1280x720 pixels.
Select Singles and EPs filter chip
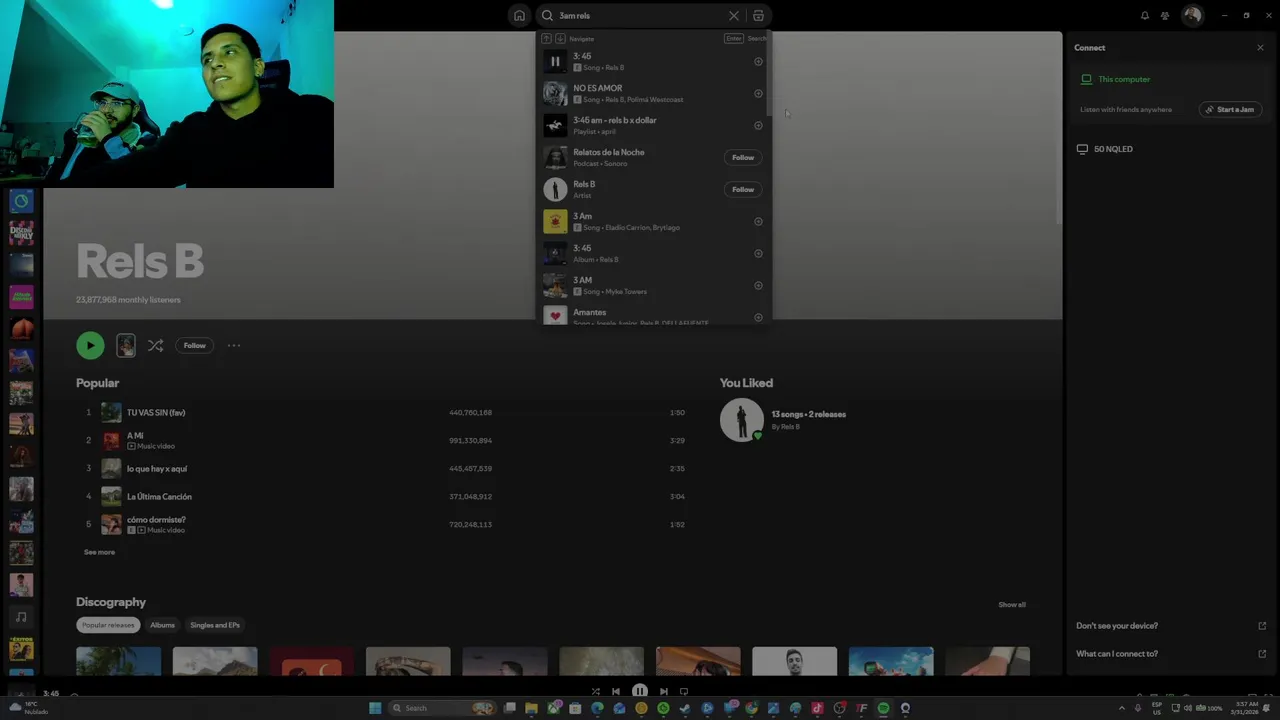pos(215,625)
